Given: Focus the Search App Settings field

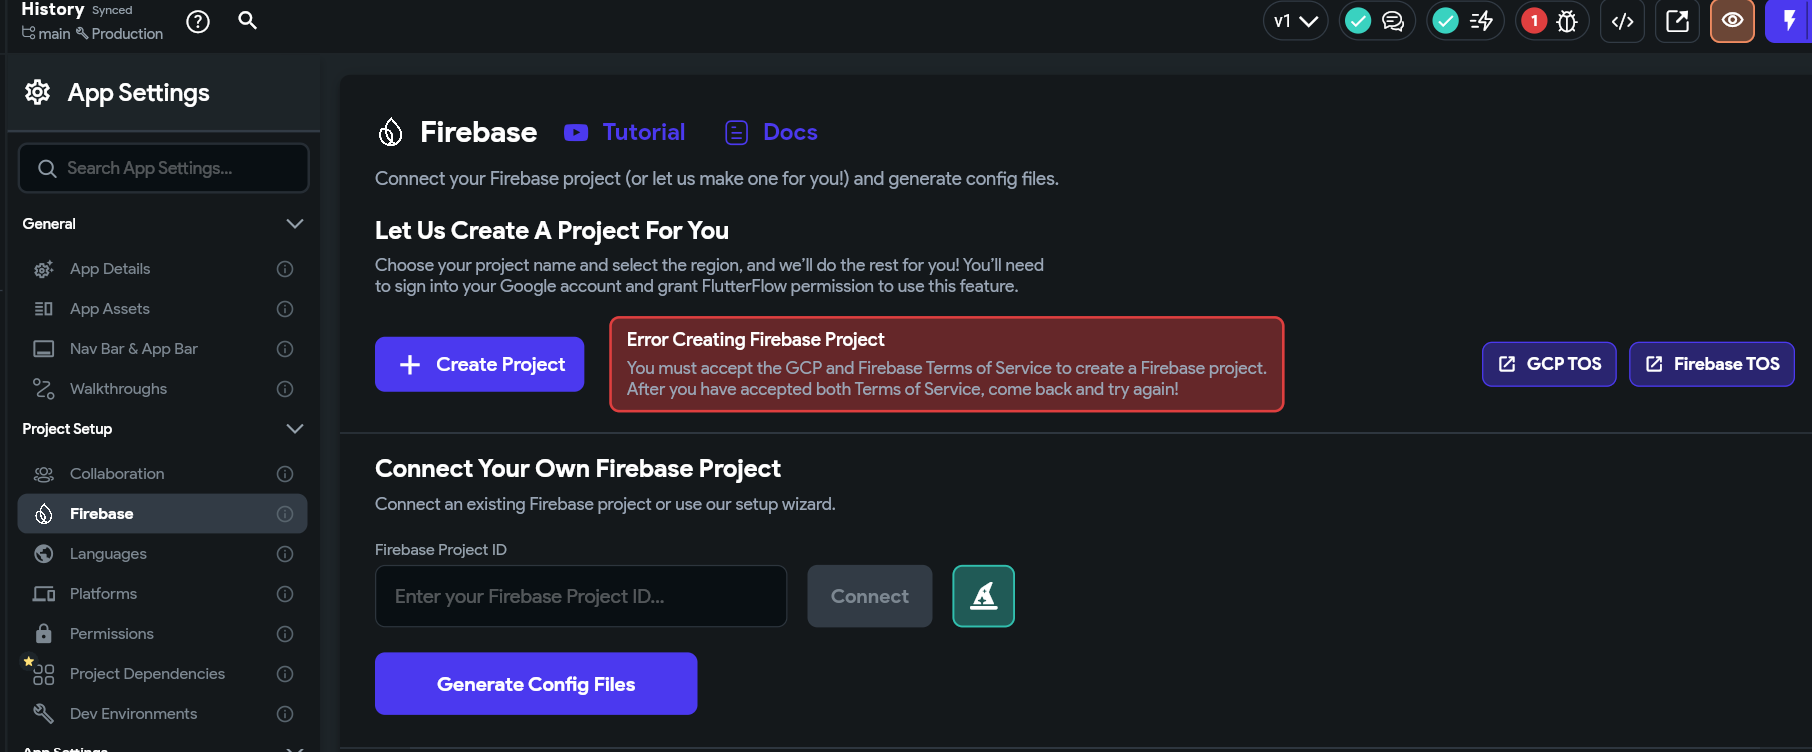Looking at the screenshot, I should [x=164, y=168].
